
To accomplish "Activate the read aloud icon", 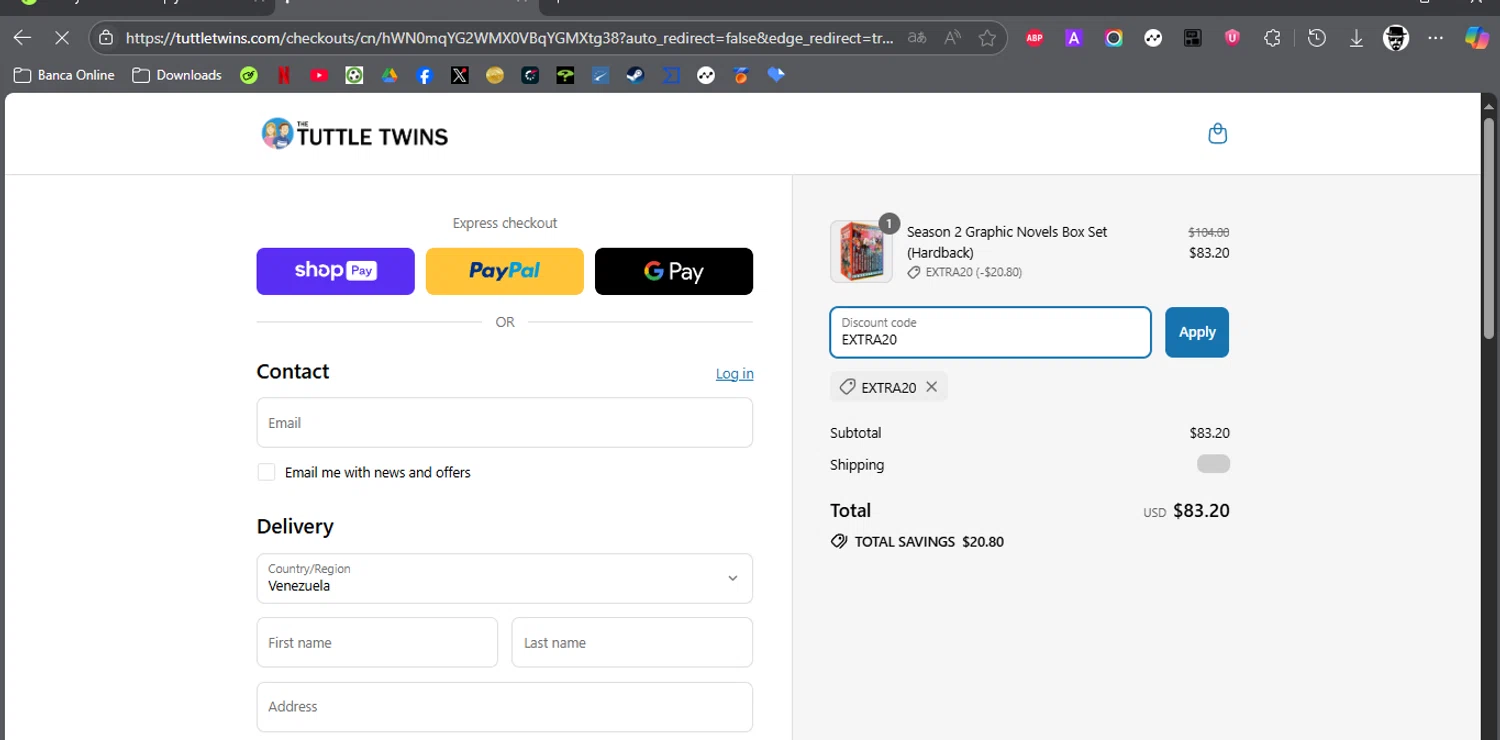I will 952,38.
